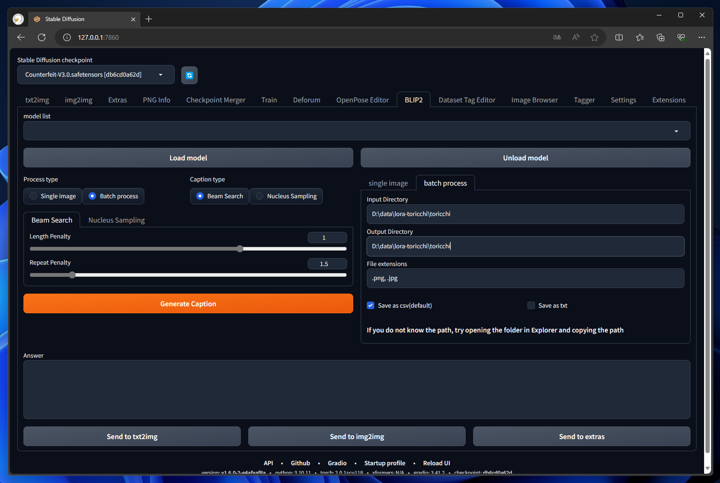This screenshot has height=483, width=720.
Task: Open the Tagger tab
Action: pyautogui.click(x=584, y=100)
